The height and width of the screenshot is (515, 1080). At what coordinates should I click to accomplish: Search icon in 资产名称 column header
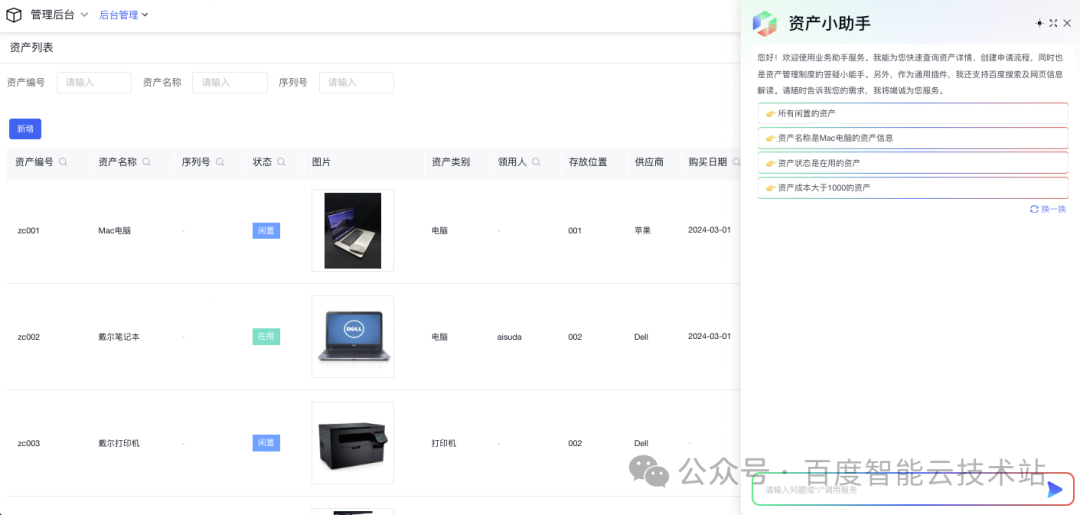[x=147, y=162]
